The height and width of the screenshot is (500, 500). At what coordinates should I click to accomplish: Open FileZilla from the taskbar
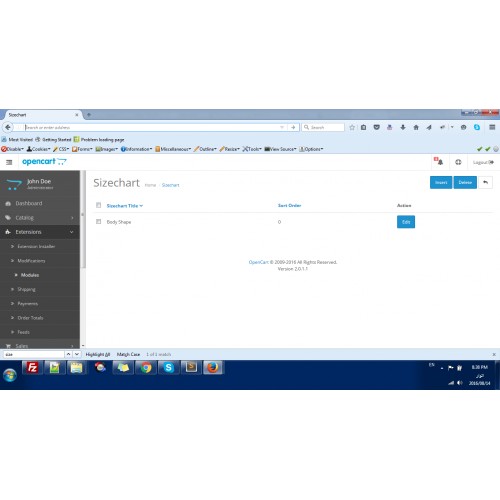click(x=32, y=368)
